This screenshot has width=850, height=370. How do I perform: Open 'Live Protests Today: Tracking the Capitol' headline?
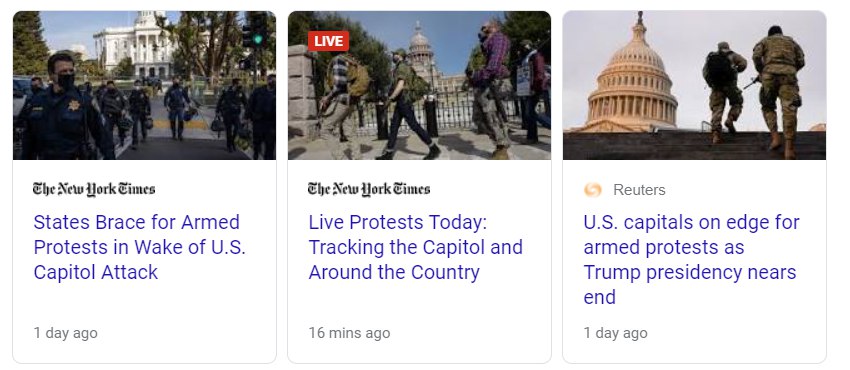416,247
